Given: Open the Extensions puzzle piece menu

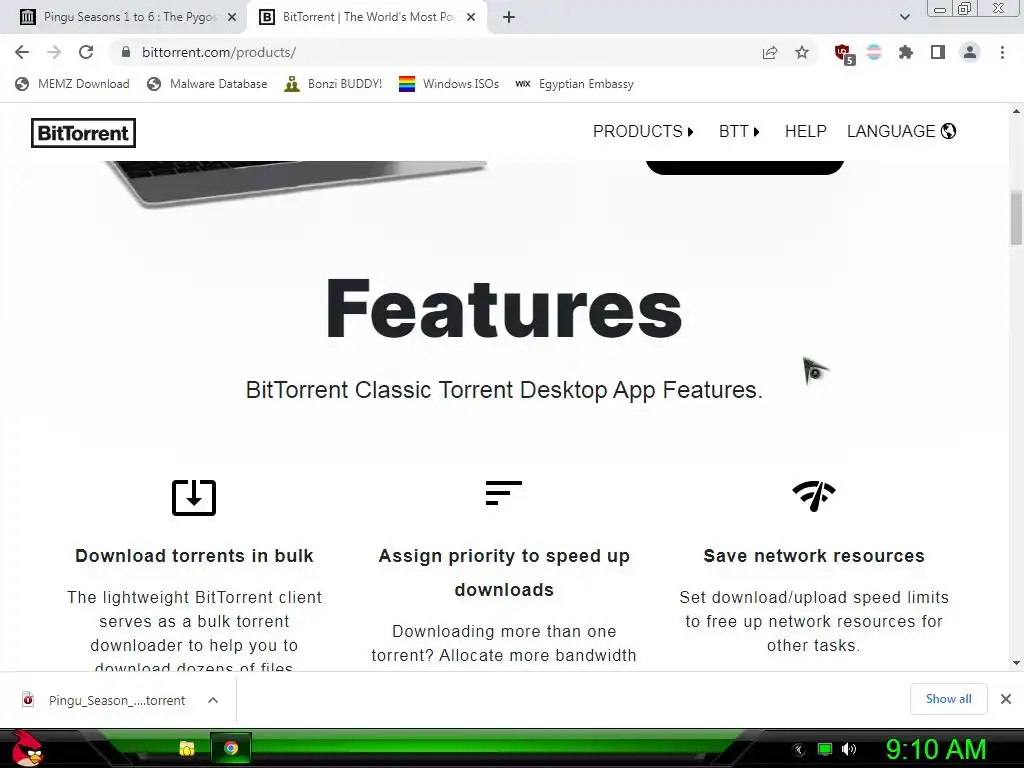Looking at the screenshot, I should (905, 52).
